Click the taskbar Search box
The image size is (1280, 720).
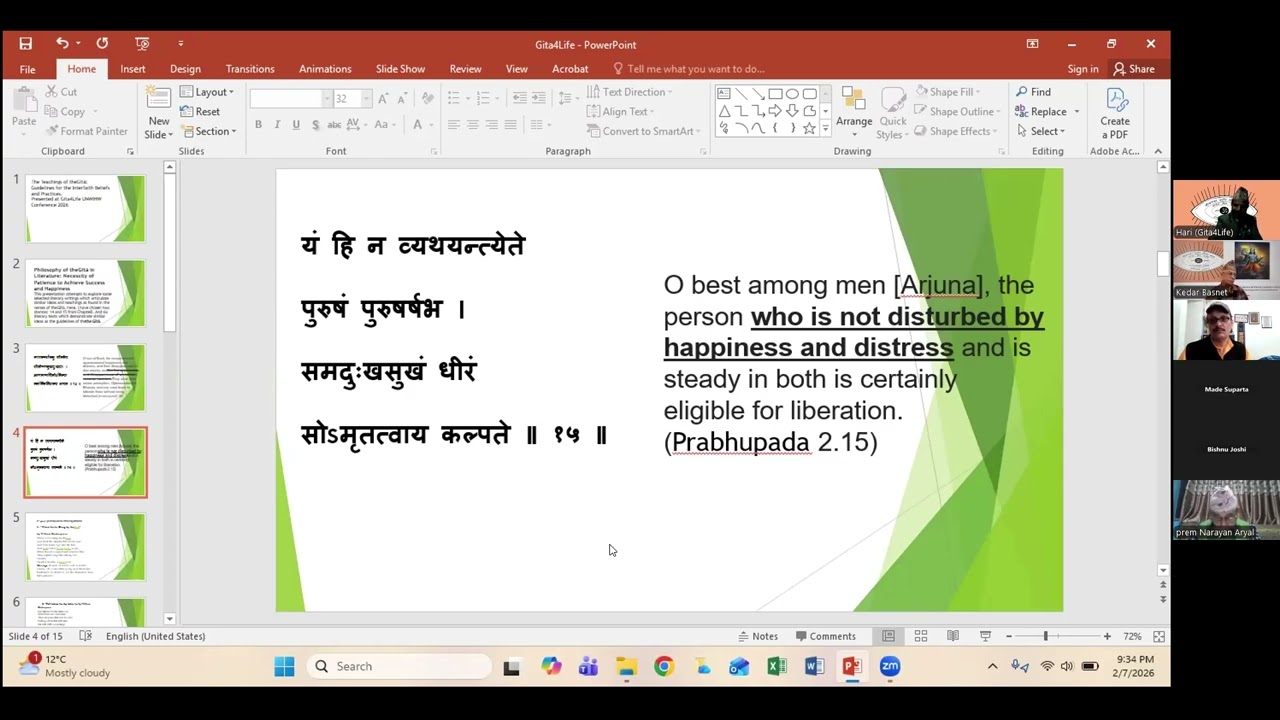click(399, 666)
